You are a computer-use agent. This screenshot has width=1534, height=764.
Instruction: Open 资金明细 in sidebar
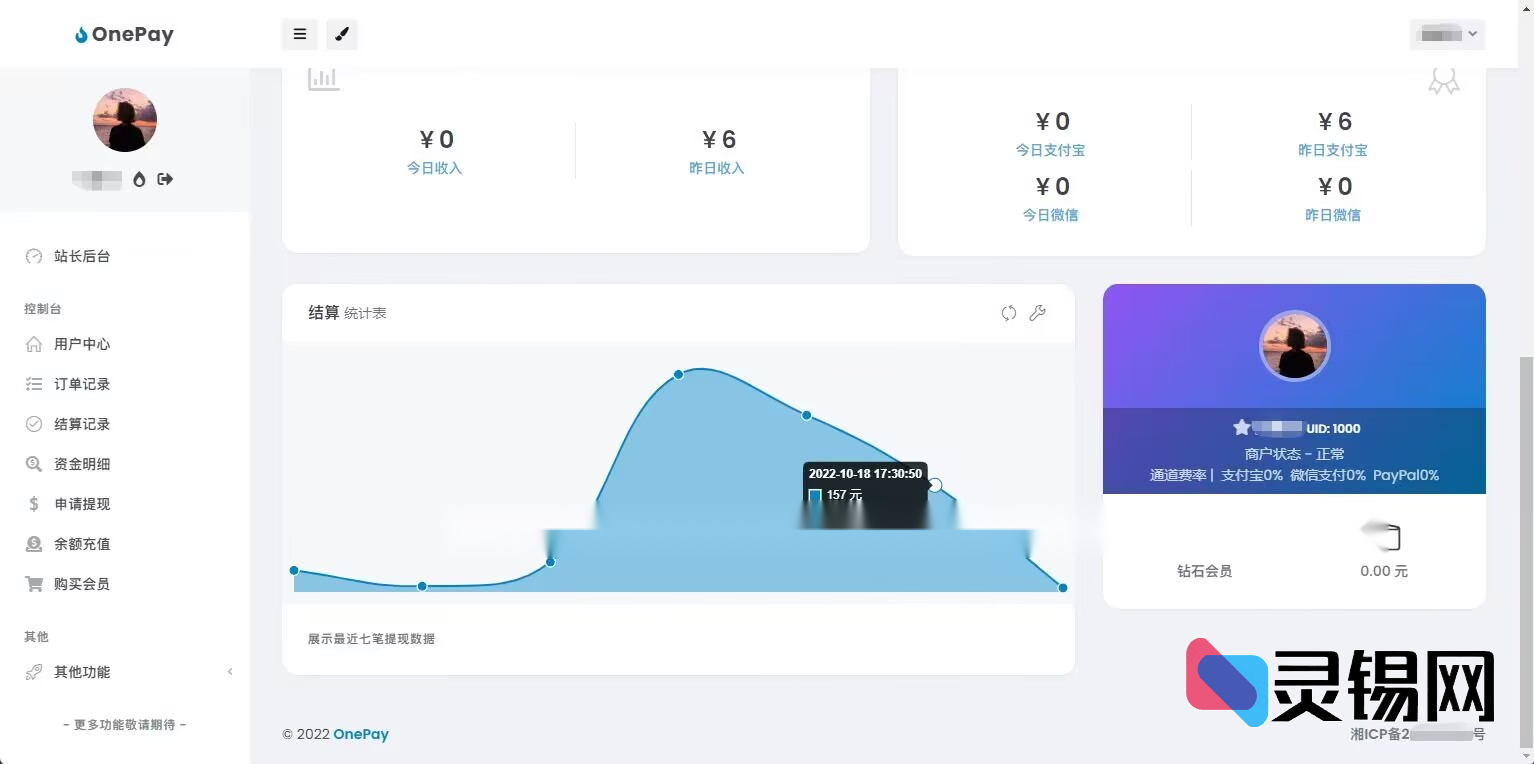tap(82, 464)
